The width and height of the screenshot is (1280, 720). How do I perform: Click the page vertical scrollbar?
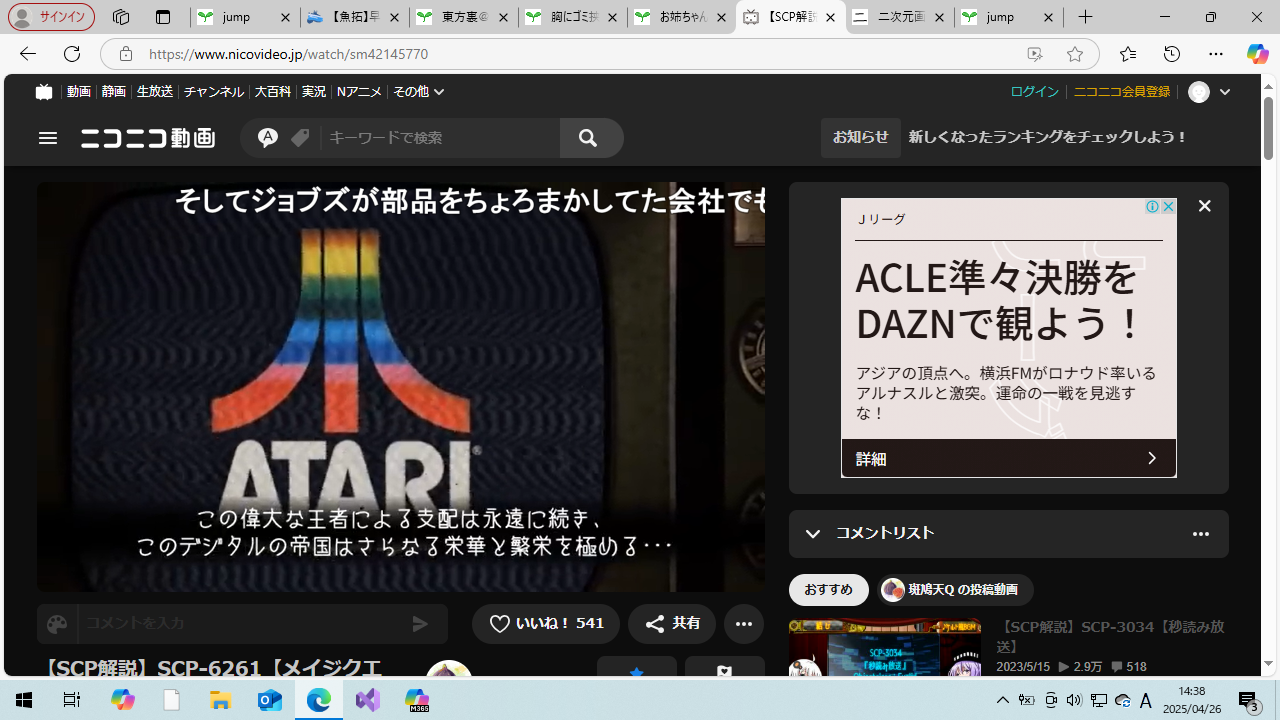[1268, 380]
